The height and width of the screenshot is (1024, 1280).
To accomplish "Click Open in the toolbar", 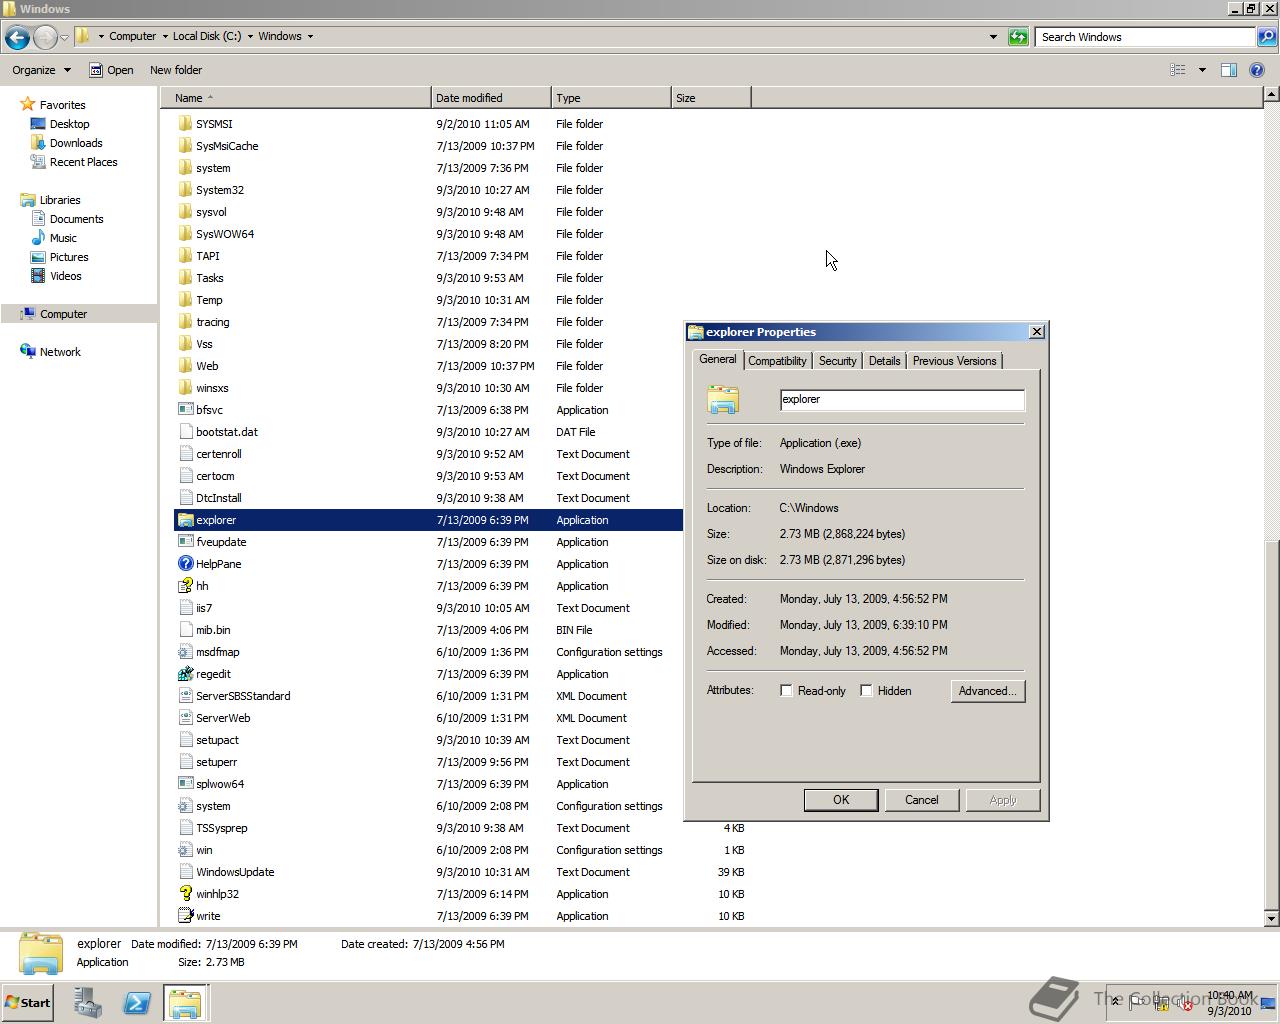I will pos(111,70).
